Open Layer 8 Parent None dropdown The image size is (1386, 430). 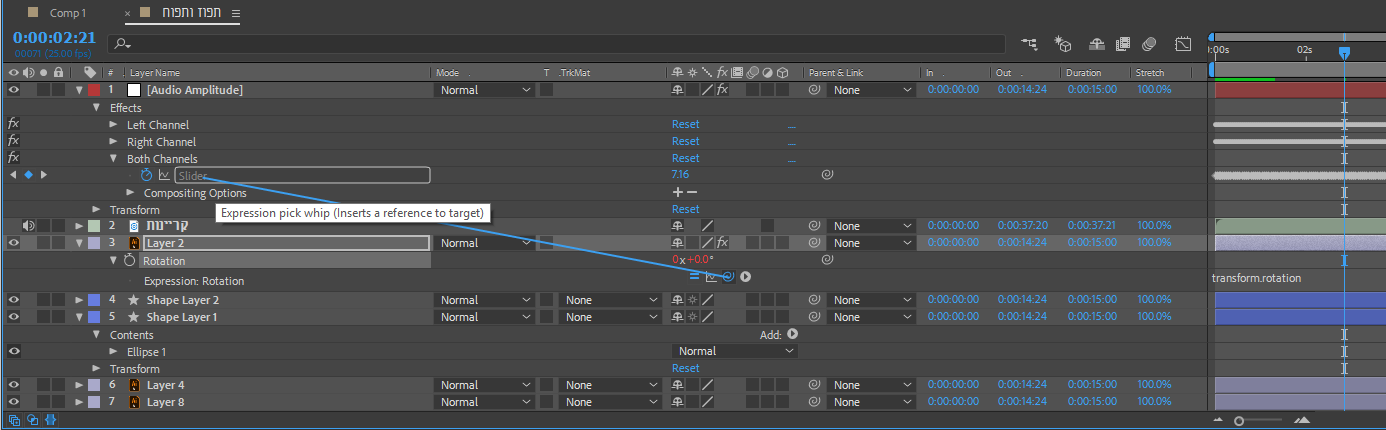click(871, 402)
